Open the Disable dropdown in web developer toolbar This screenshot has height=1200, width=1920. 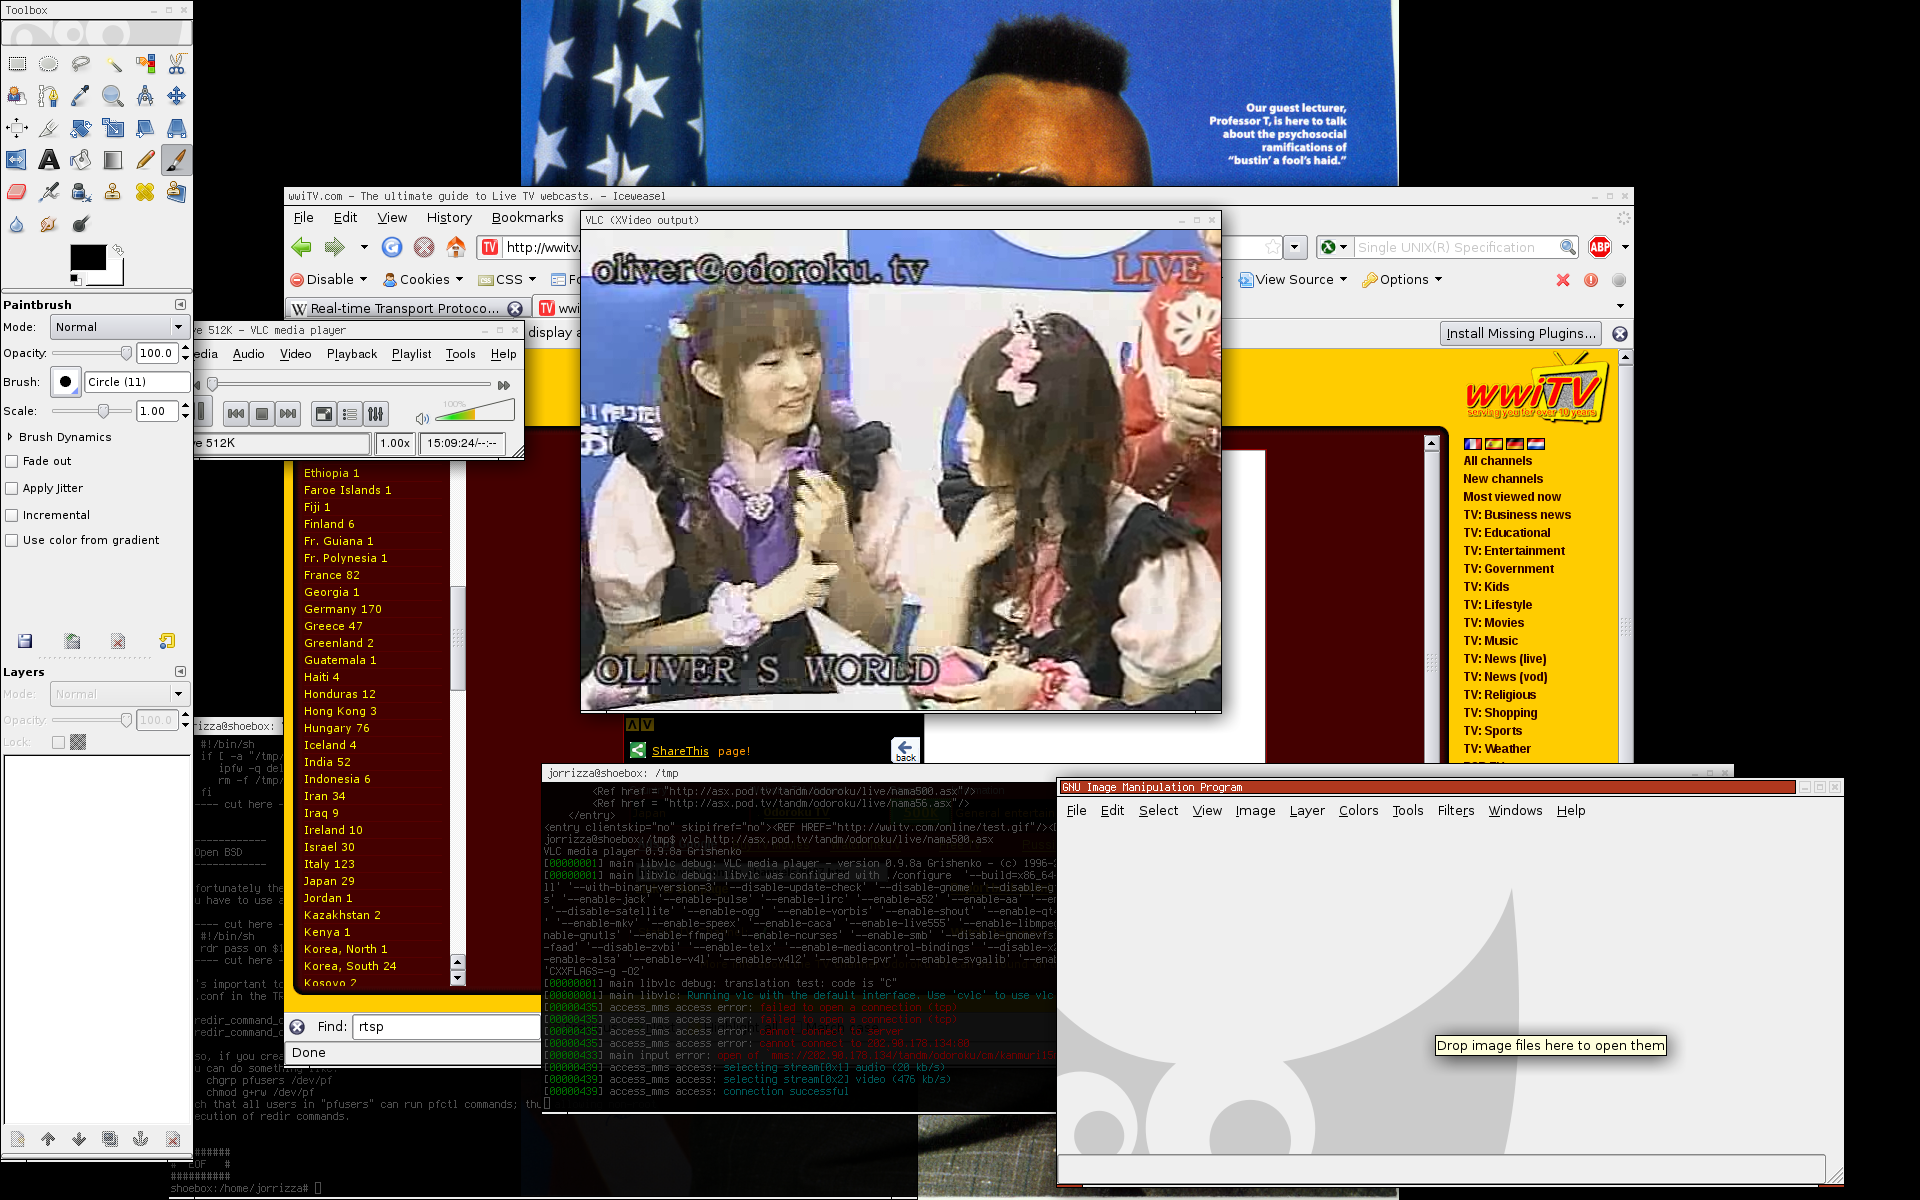[x=329, y=280]
